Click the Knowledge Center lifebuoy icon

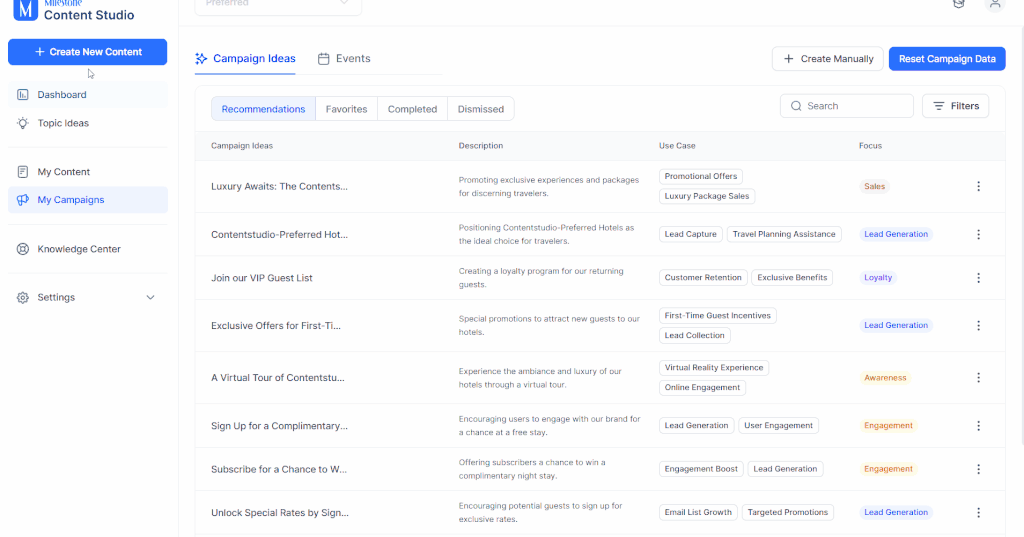[x=23, y=249]
